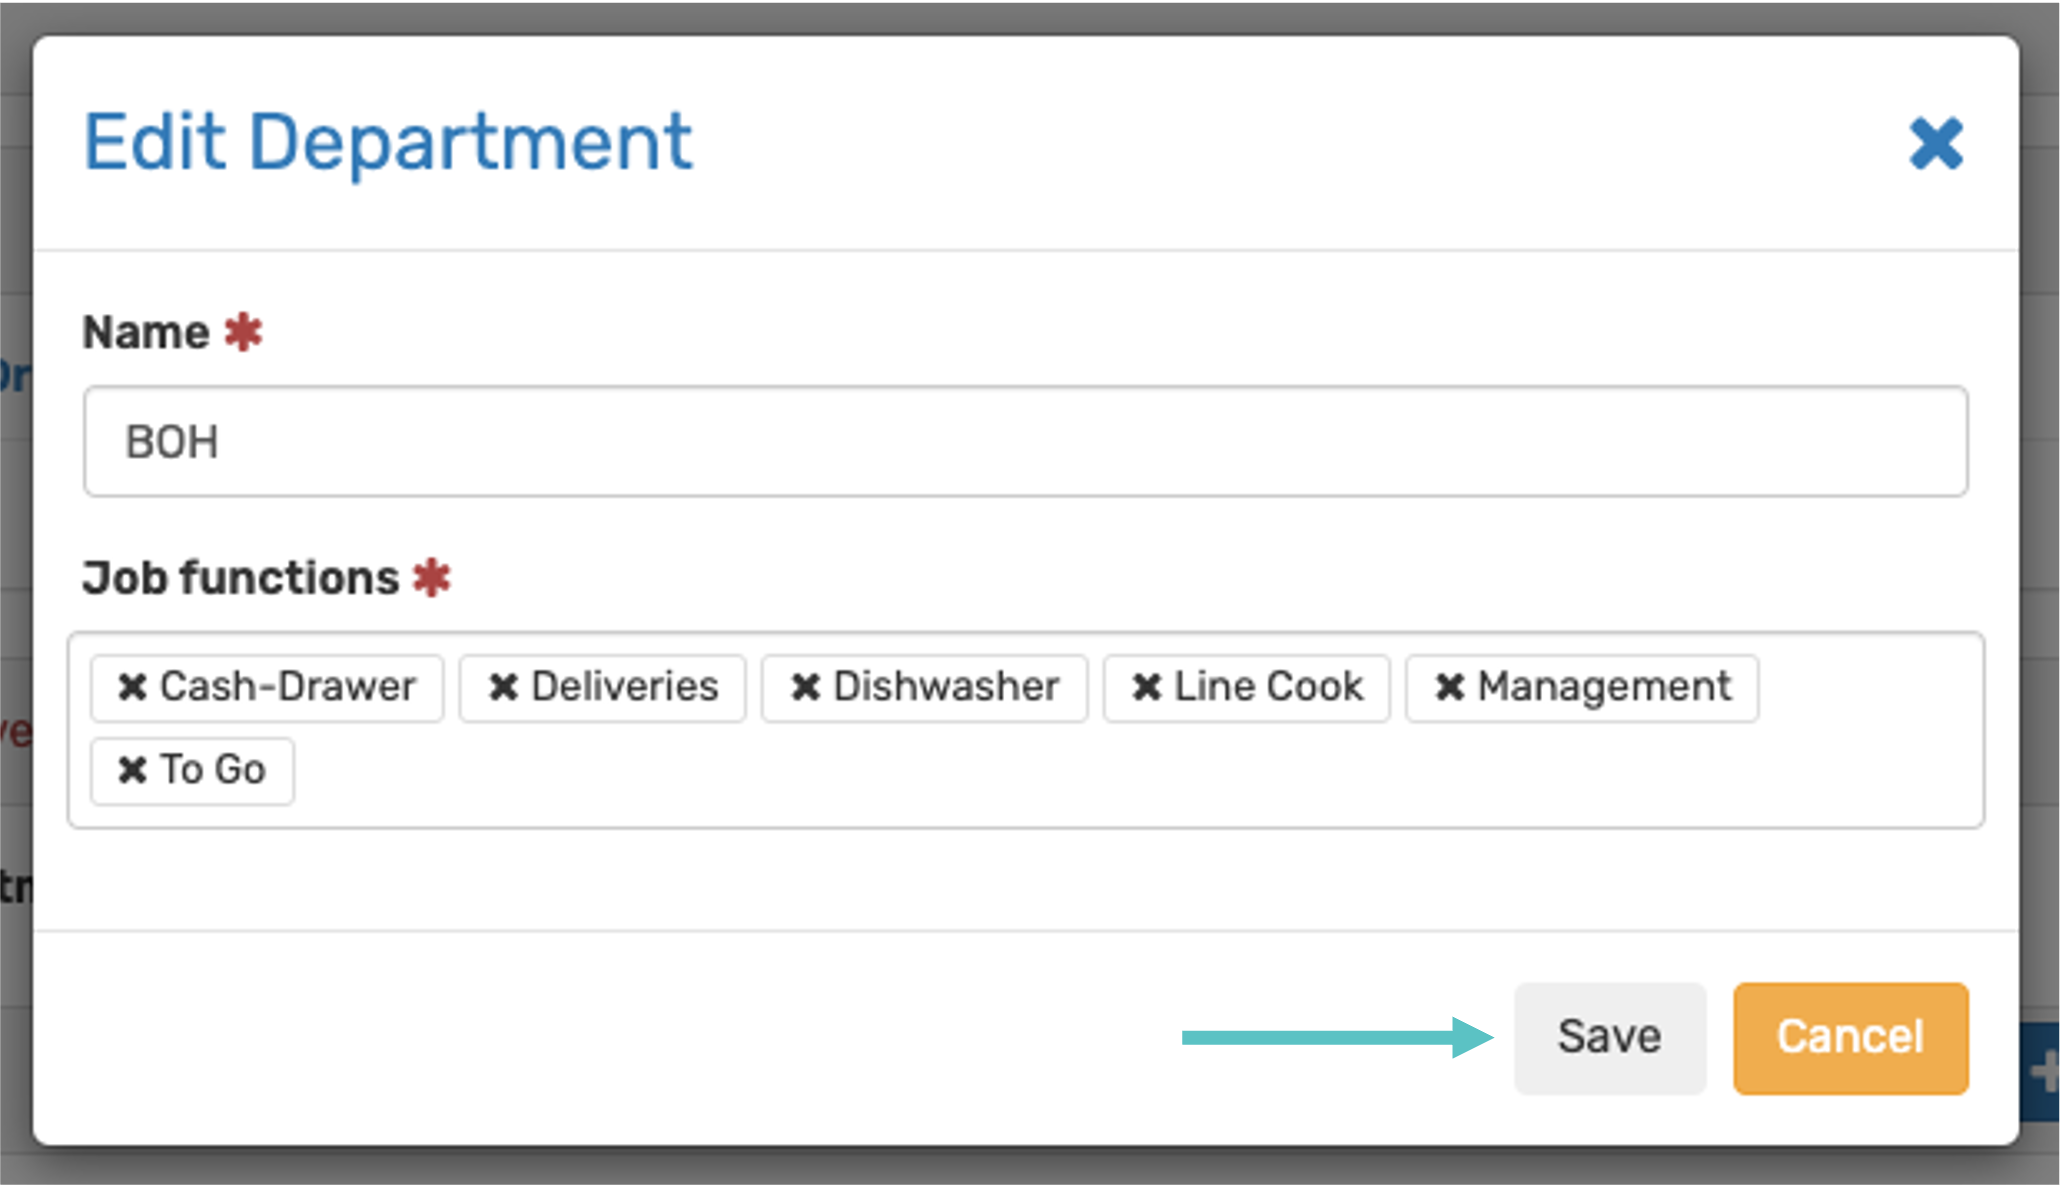The width and height of the screenshot is (2062, 1187).
Task: Click into the Name field containing BOH
Action: [x=1025, y=441]
